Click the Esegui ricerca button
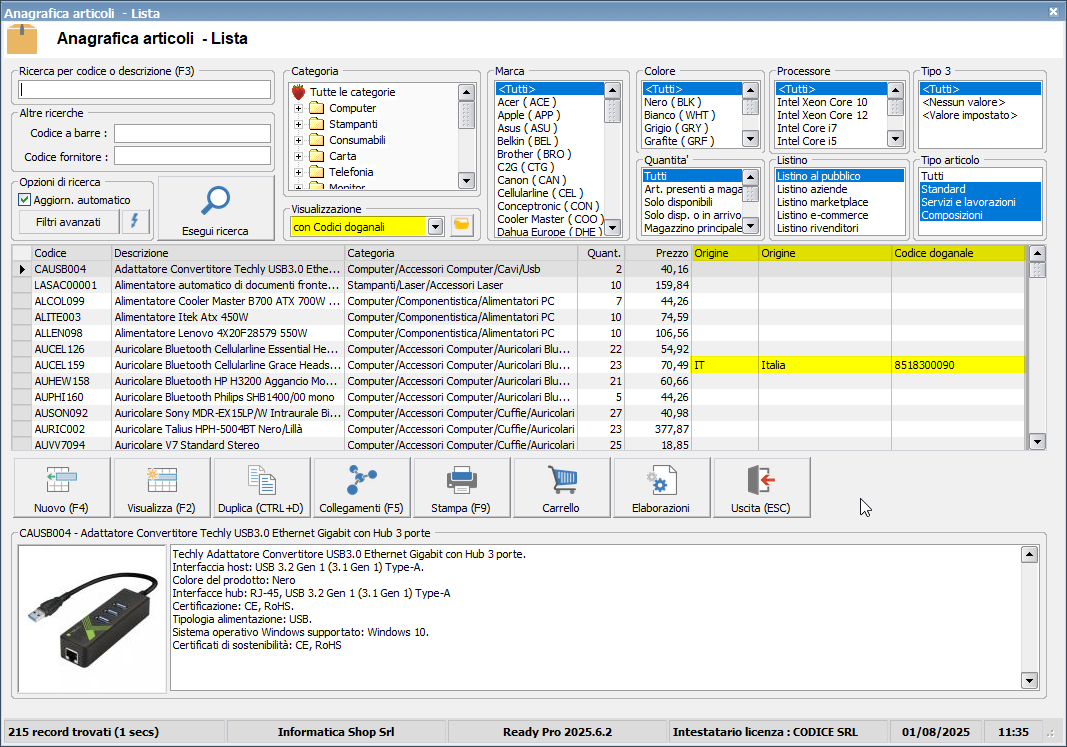This screenshot has width=1067, height=747. click(215, 209)
